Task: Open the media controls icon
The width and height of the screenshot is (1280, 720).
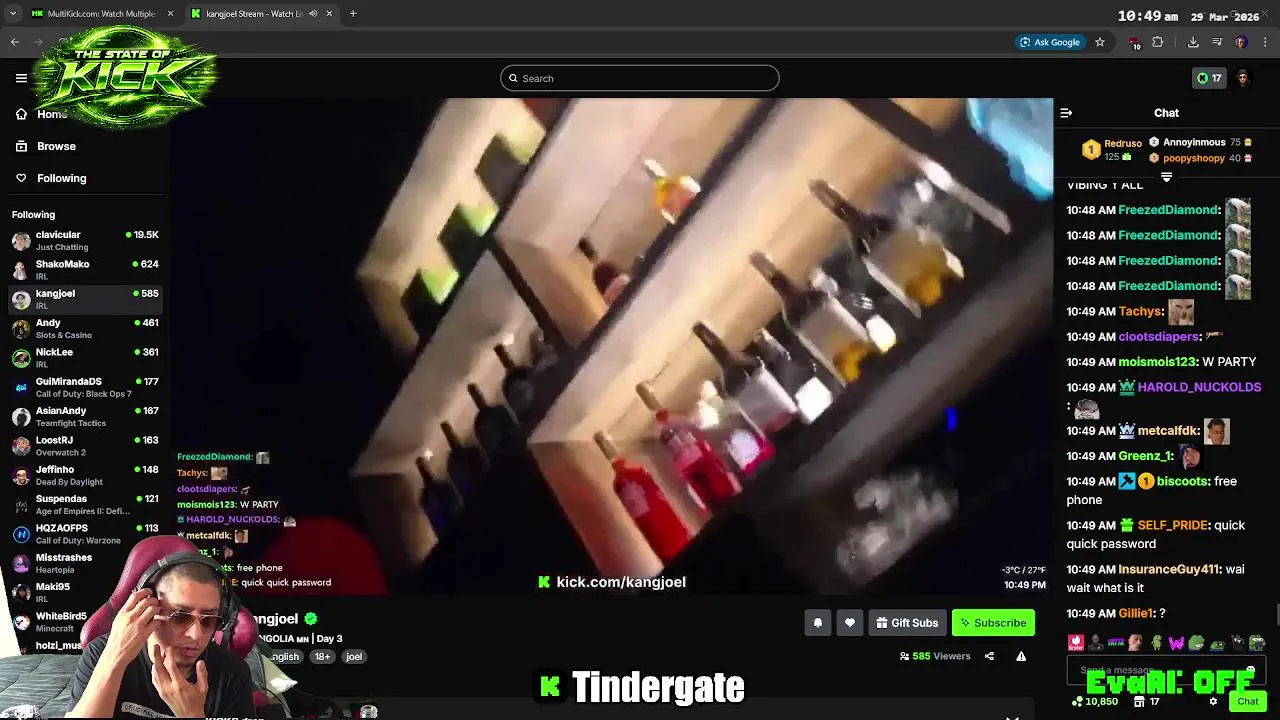Action: tap(1217, 42)
